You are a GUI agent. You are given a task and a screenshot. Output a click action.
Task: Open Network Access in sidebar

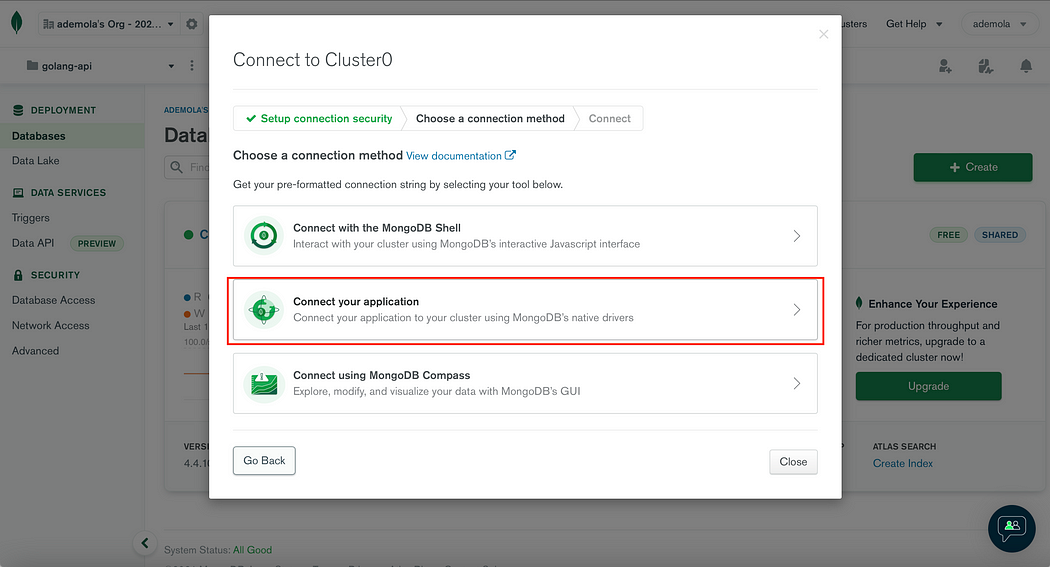[50, 325]
